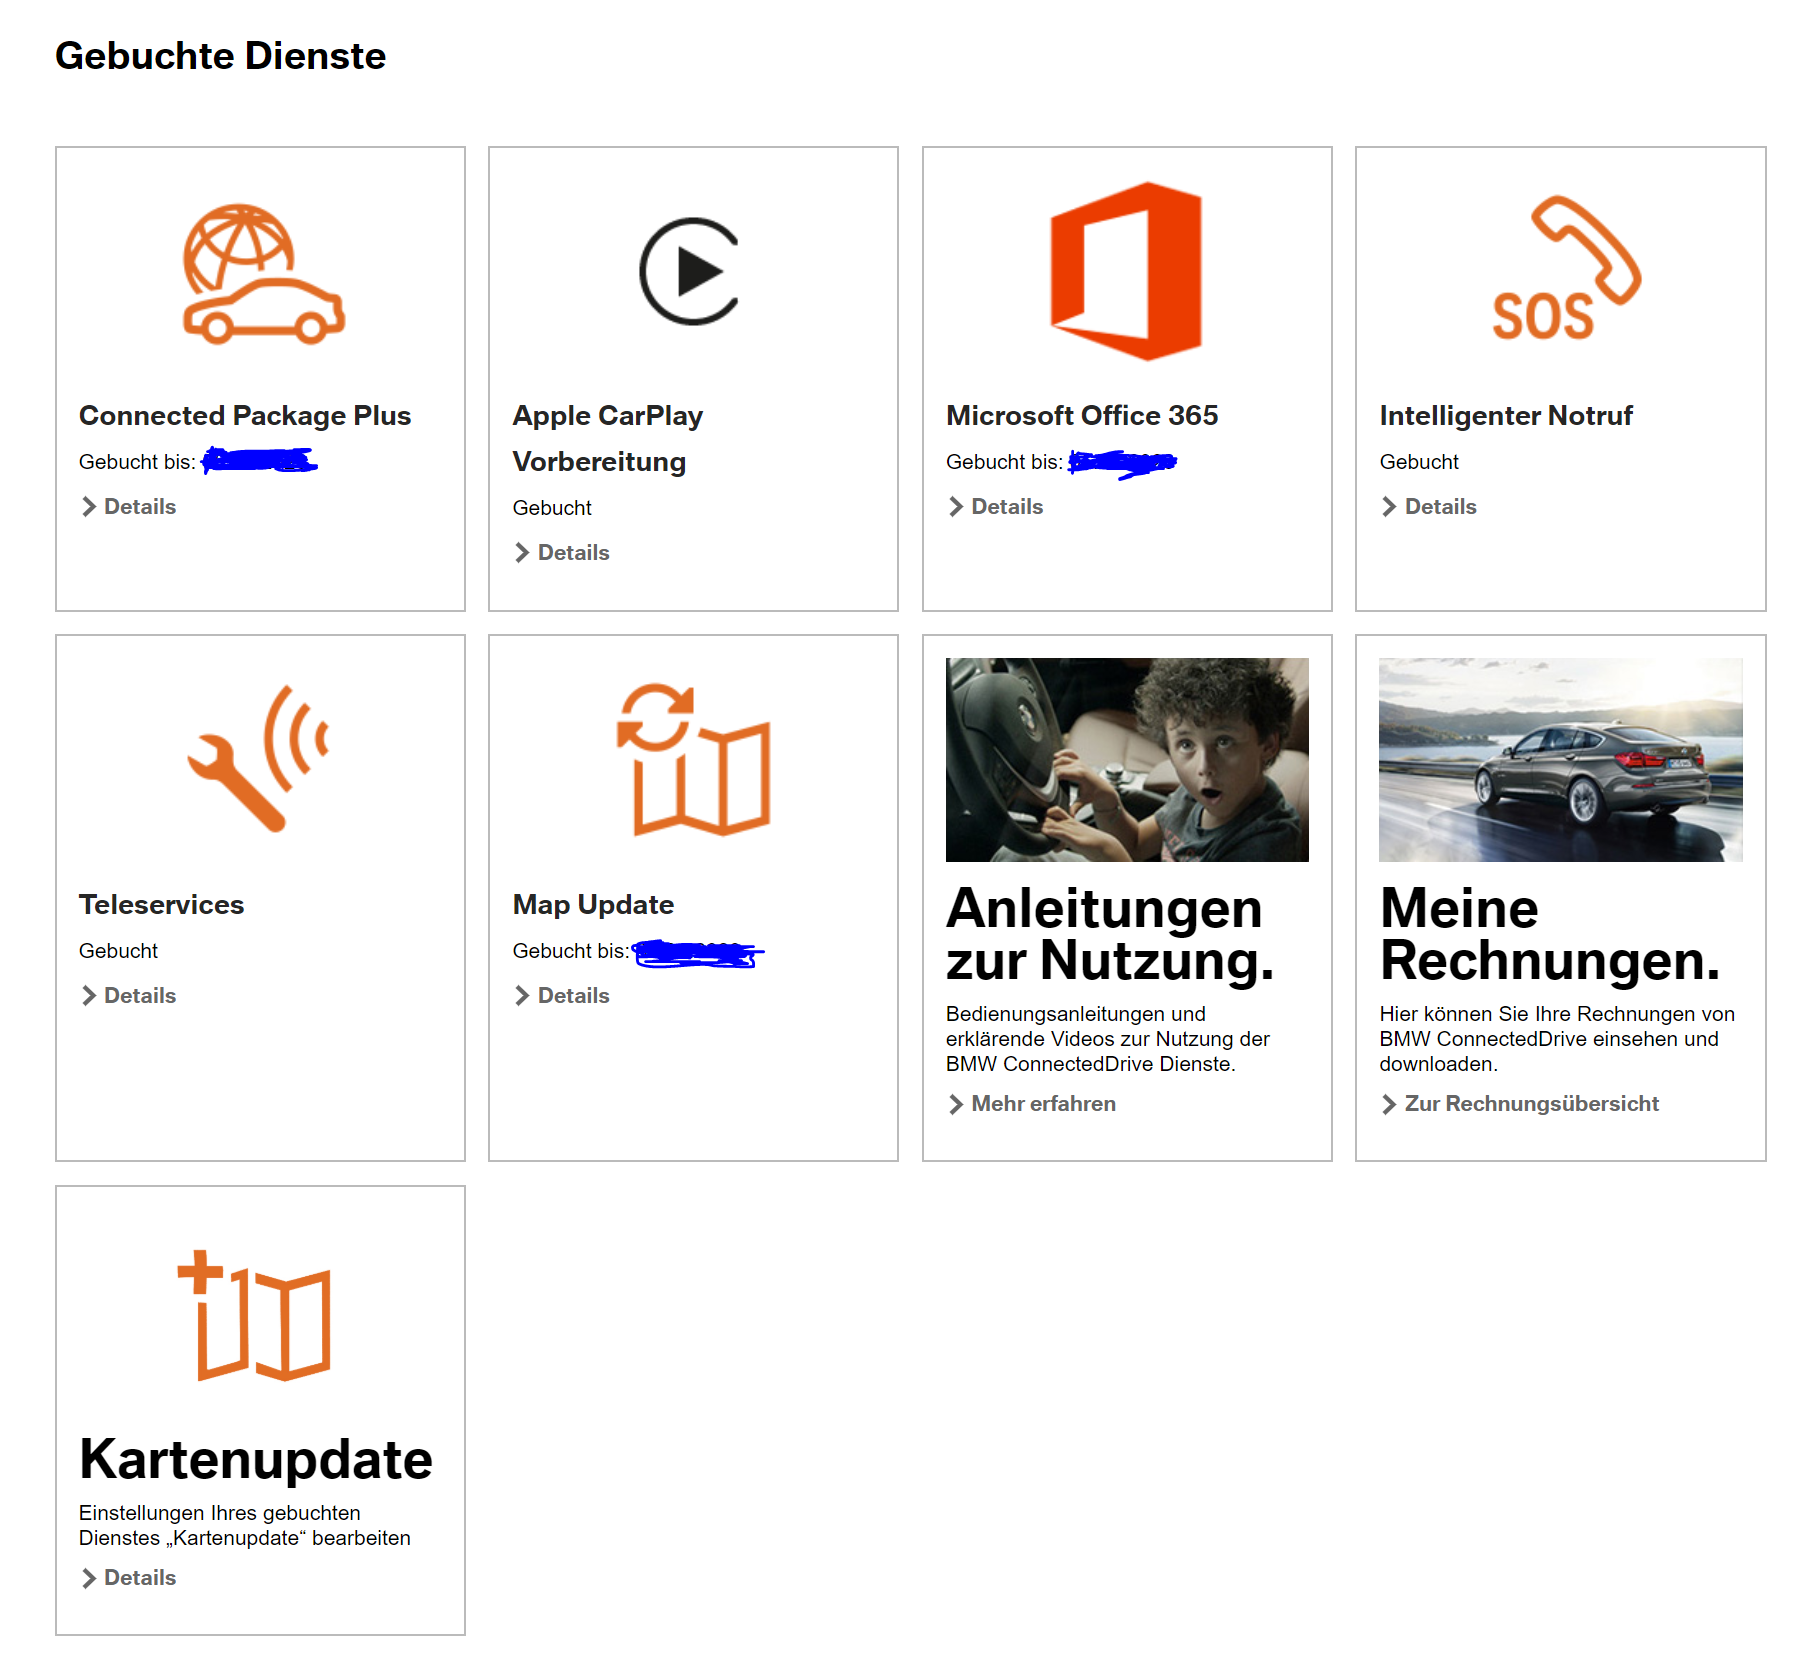The height and width of the screenshot is (1663, 1819).
Task: Open Zur Rechnungsübersicht
Action: (1530, 1103)
